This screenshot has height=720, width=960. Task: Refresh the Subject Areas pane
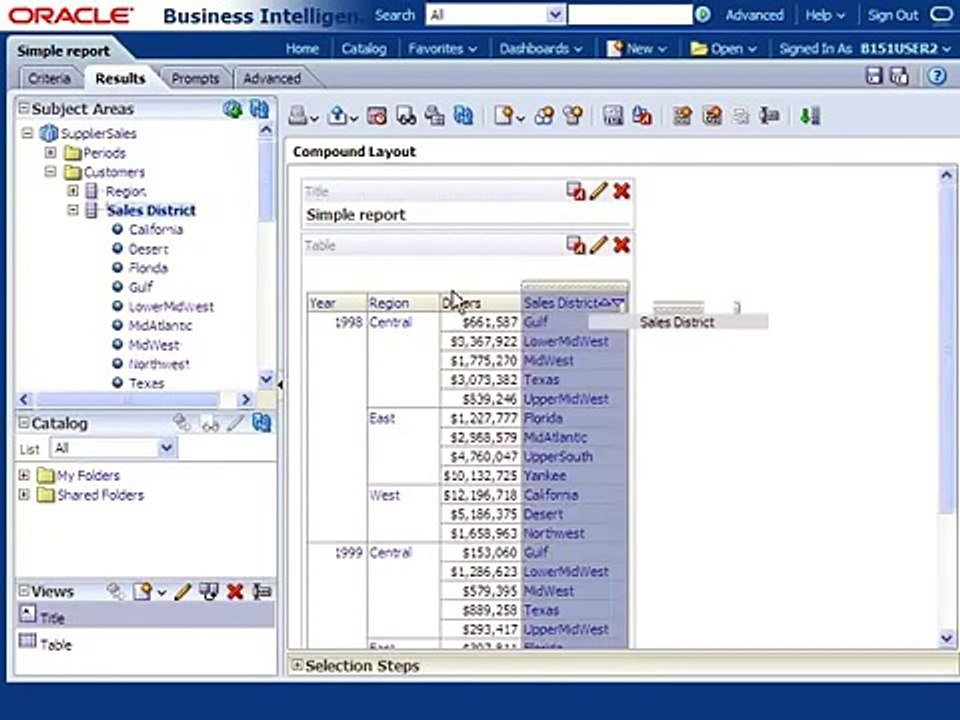(x=260, y=109)
